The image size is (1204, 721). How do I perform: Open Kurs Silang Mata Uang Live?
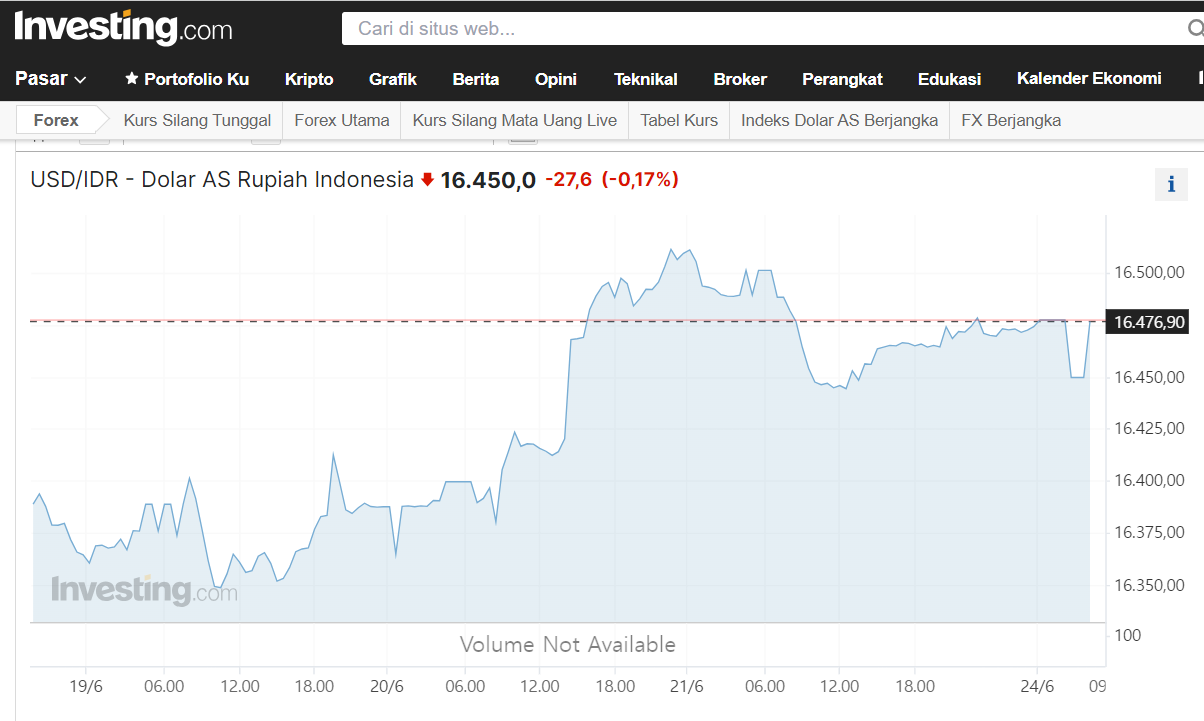[x=515, y=120]
